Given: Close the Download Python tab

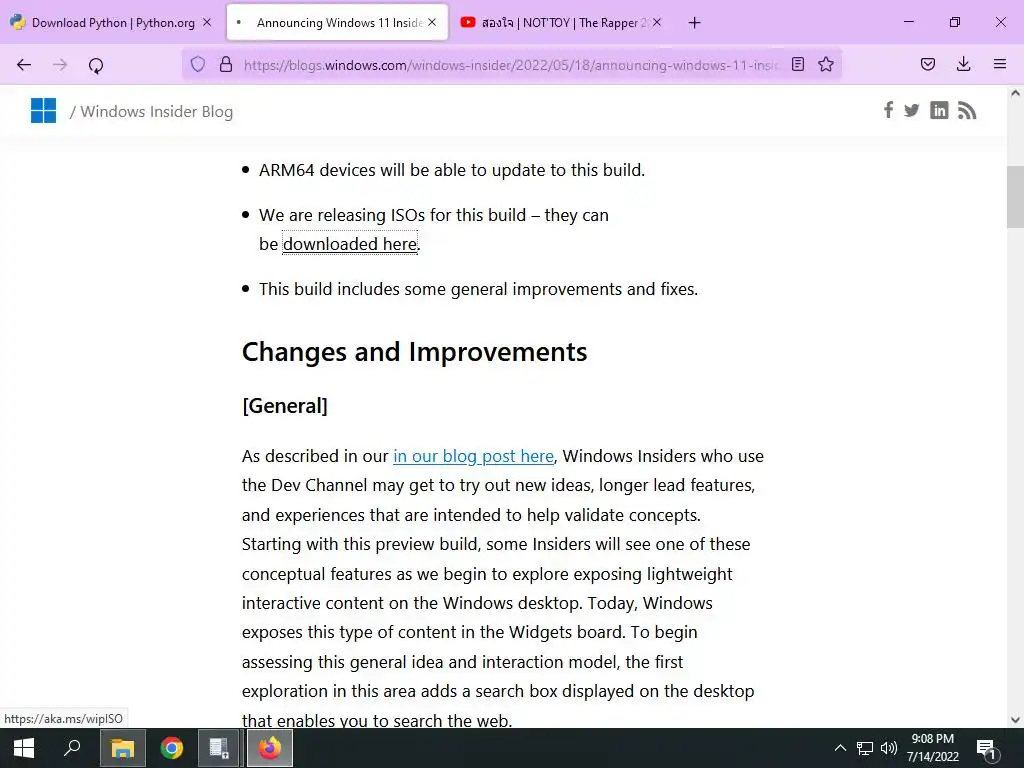Looking at the screenshot, I should pos(207,22).
